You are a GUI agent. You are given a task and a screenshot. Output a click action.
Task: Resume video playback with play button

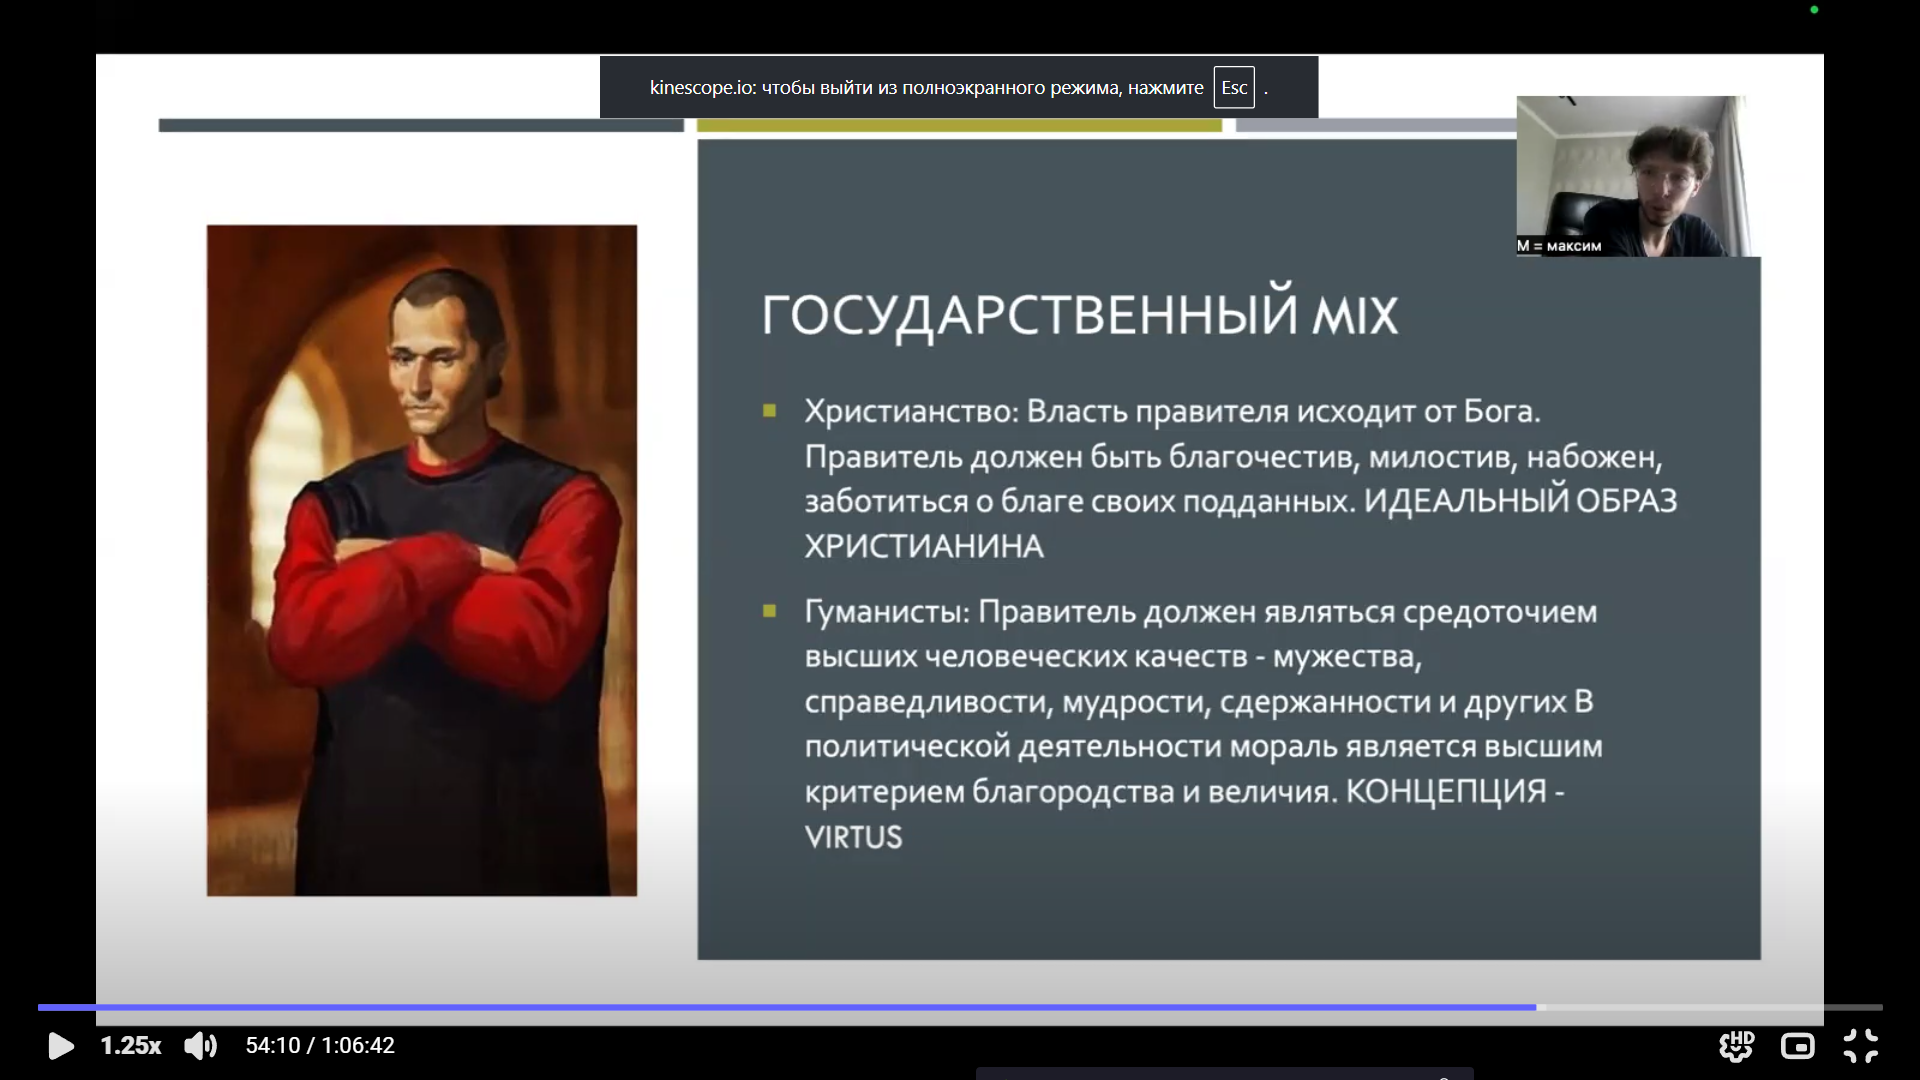pyautogui.click(x=60, y=1046)
